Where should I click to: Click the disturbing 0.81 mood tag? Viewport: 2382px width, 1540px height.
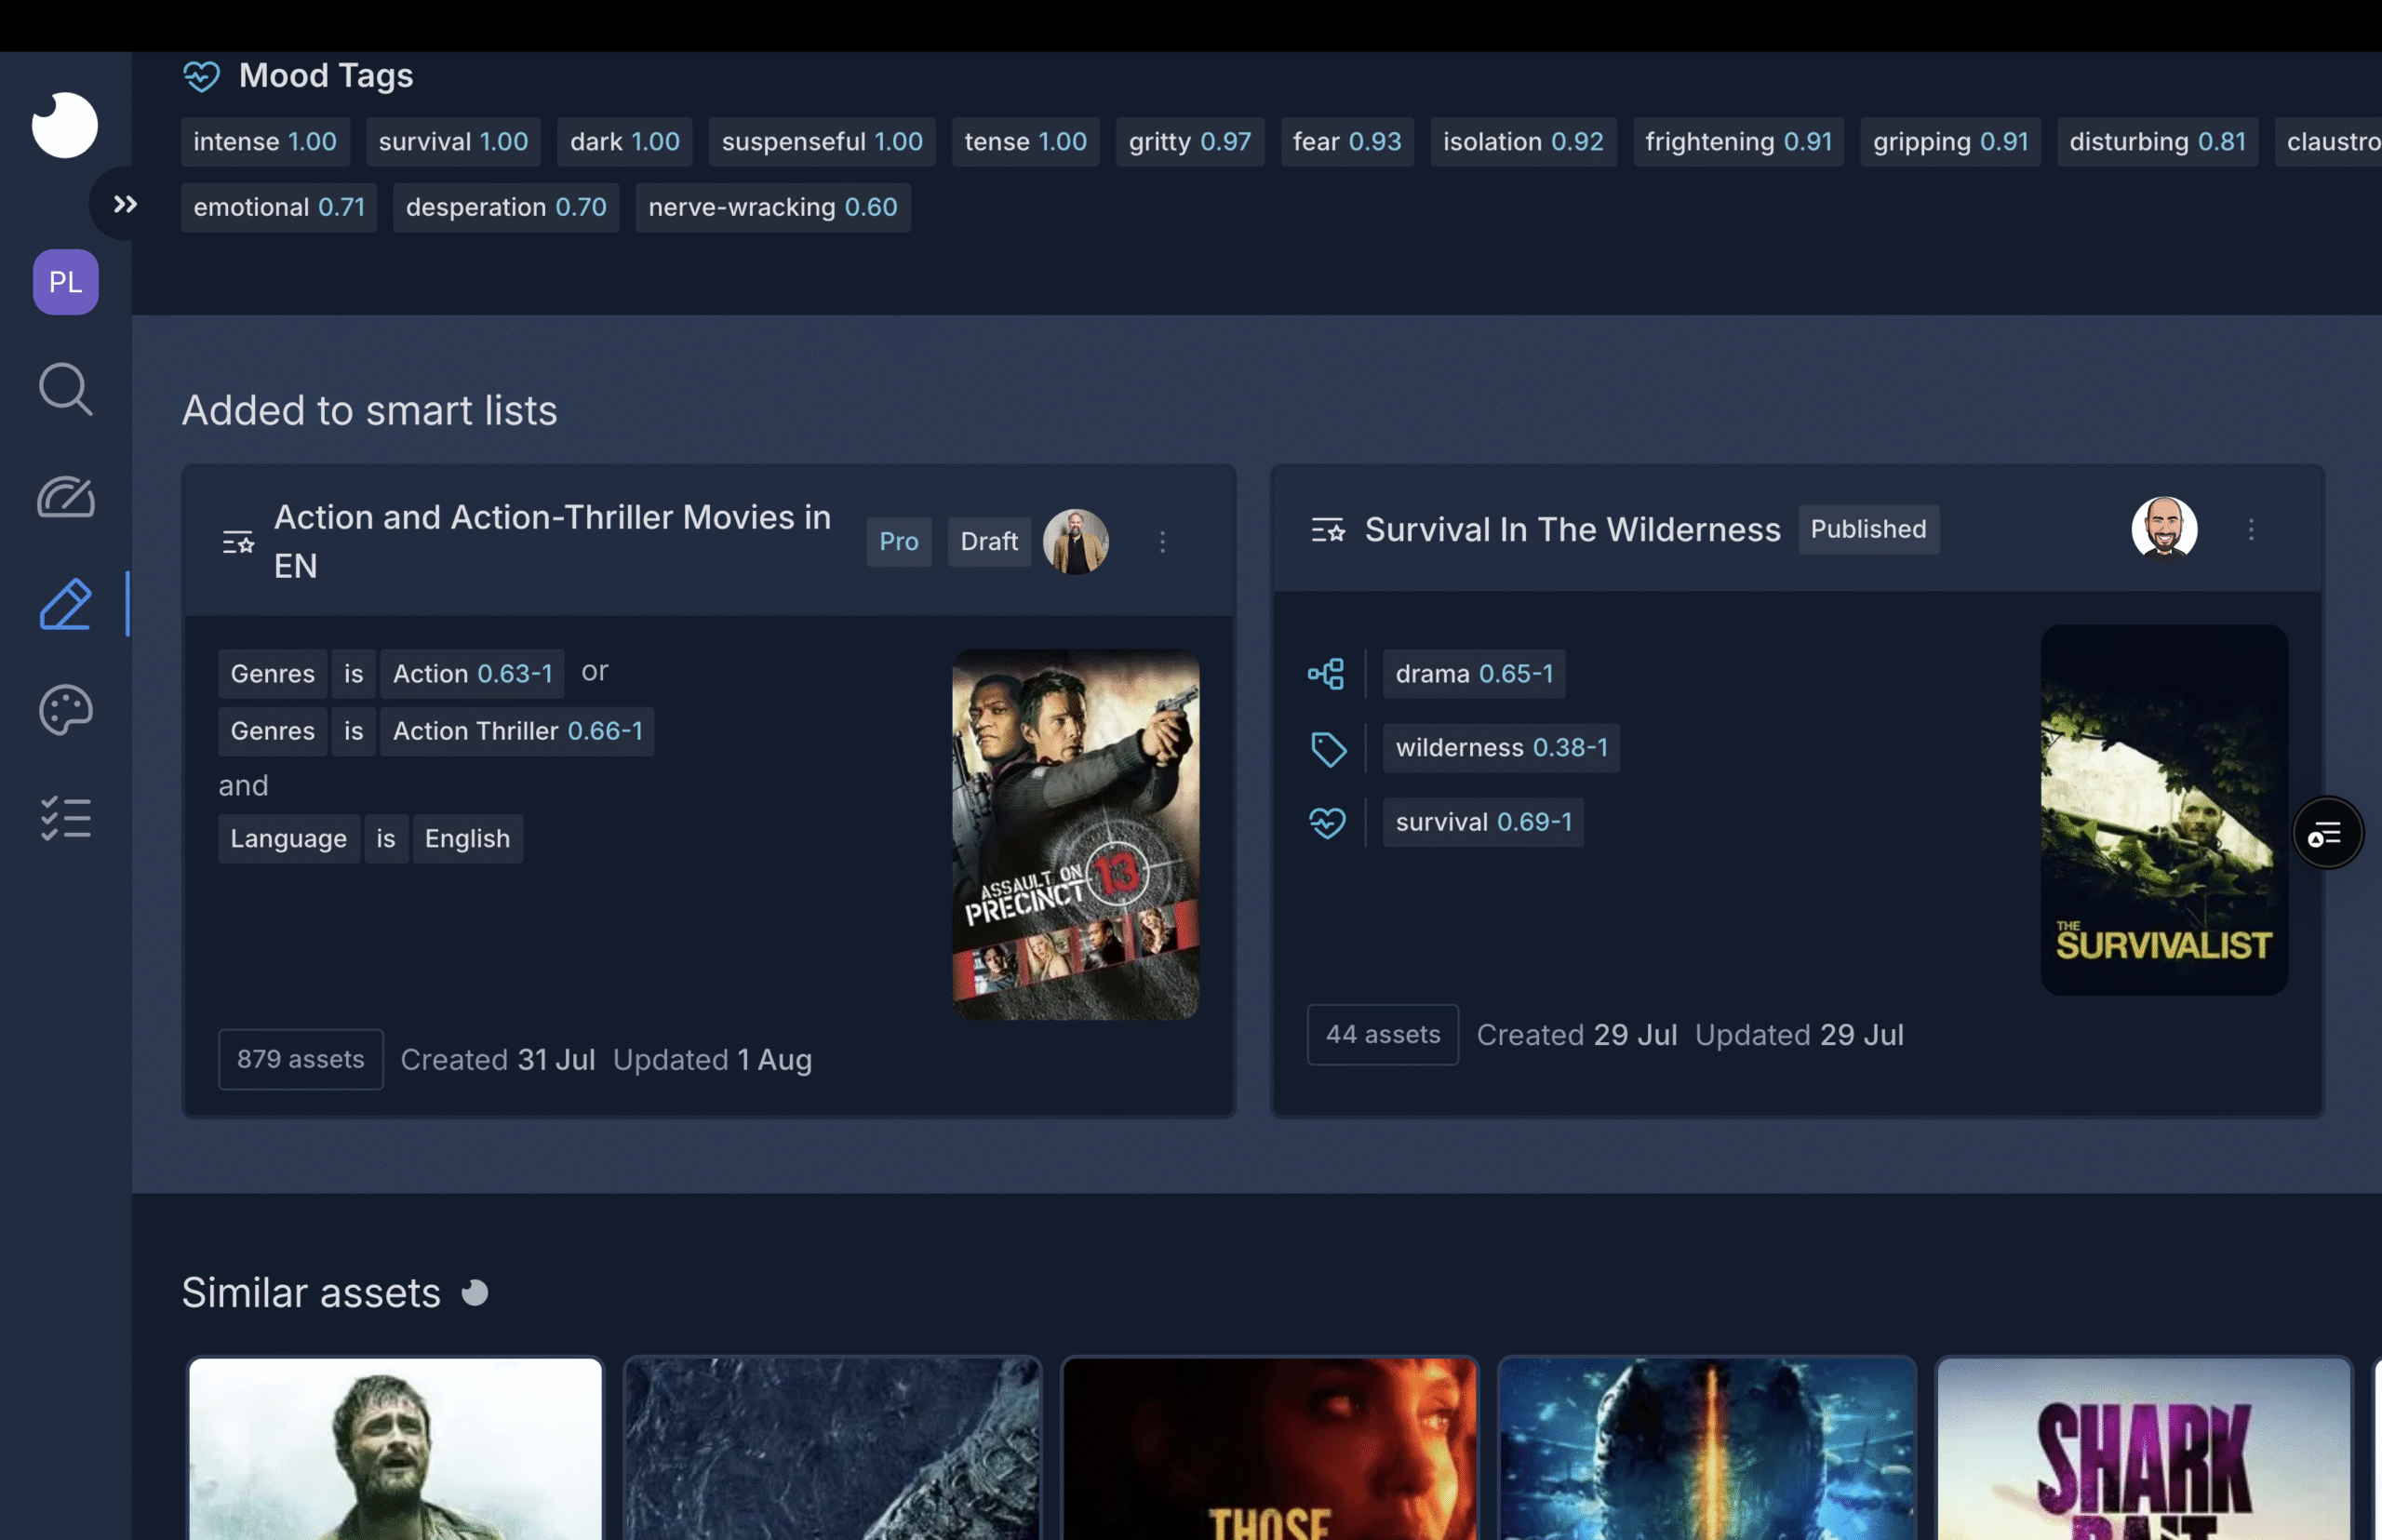pyautogui.click(x=2157, y=142)
